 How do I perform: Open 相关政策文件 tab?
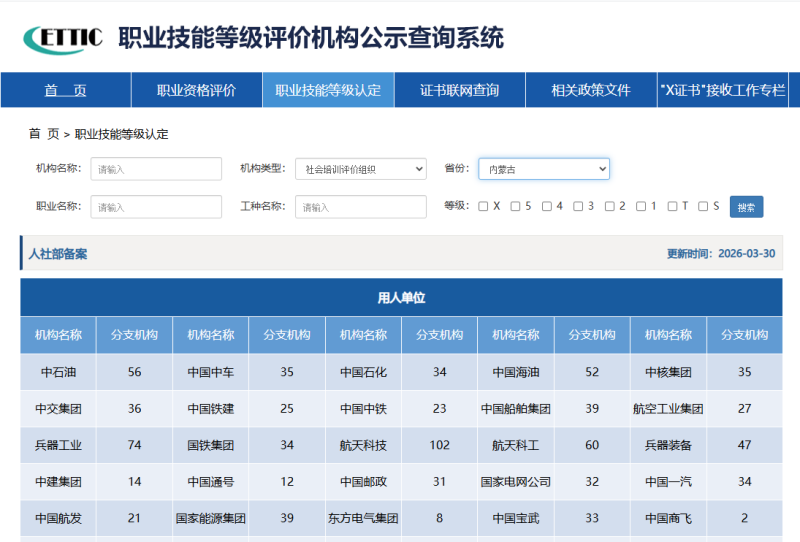coord(591,90)
